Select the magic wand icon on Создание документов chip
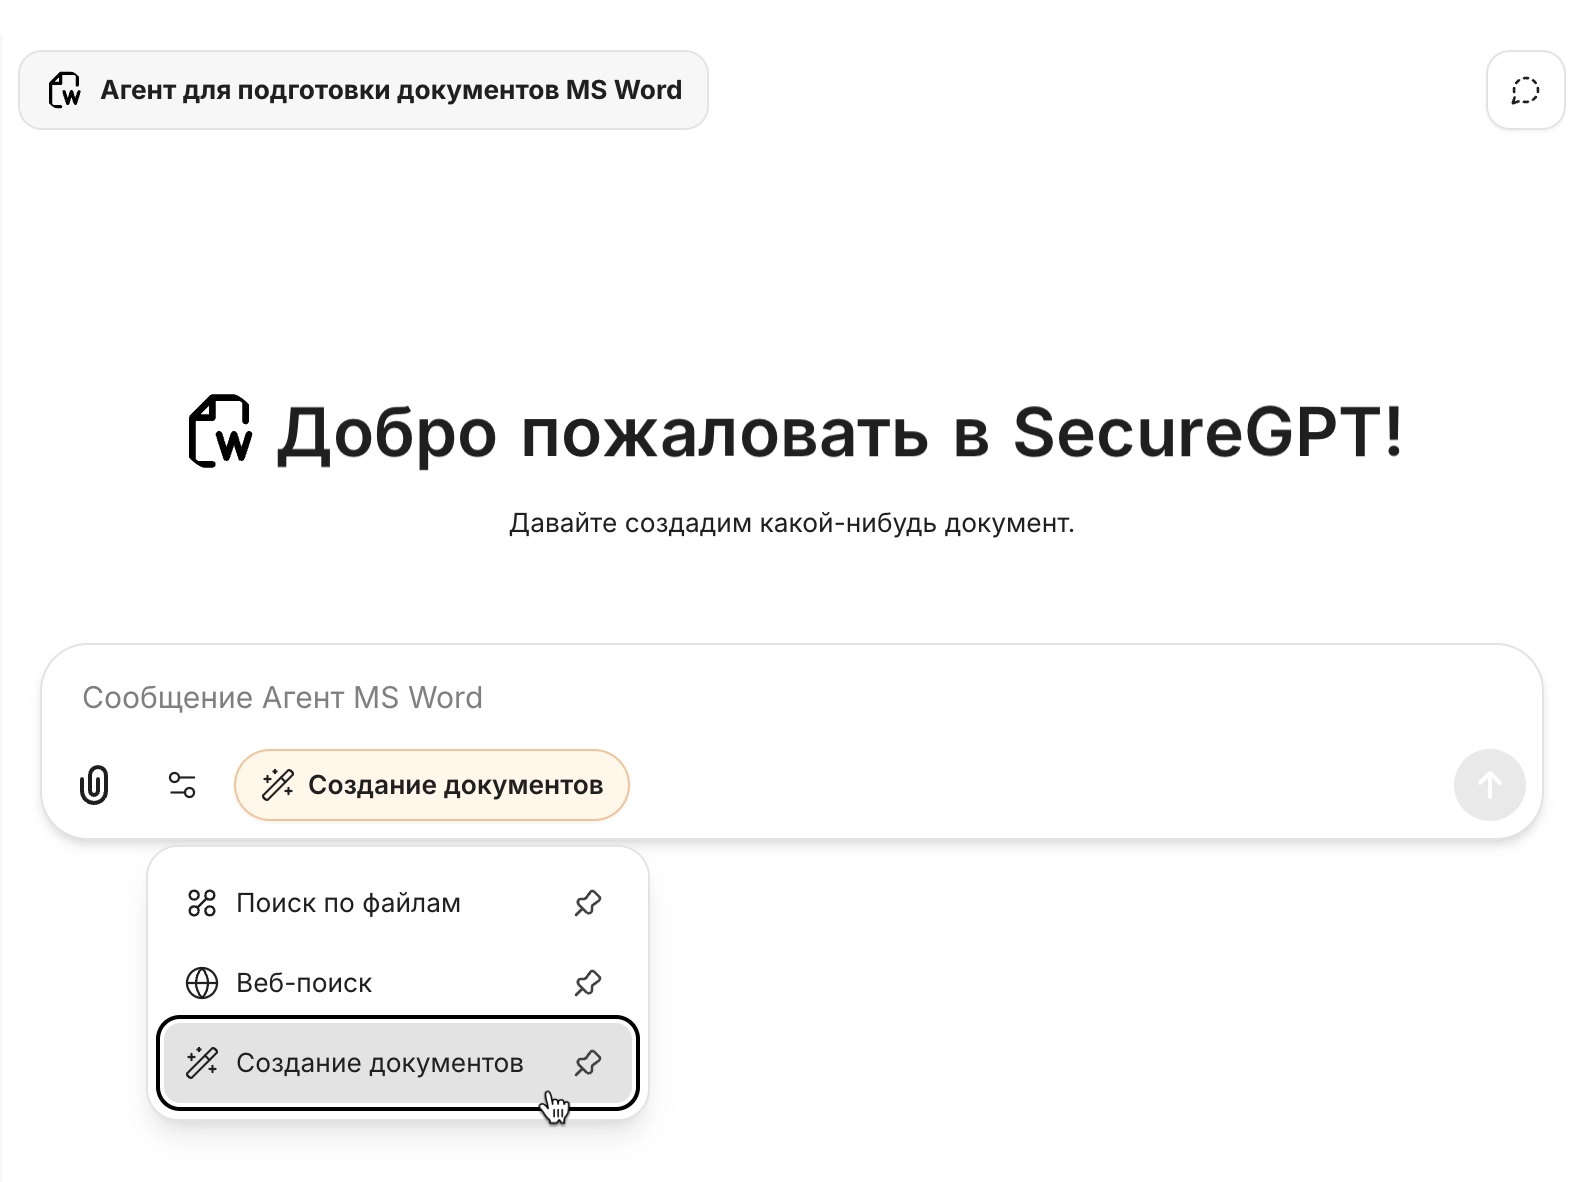 (276, 785)
